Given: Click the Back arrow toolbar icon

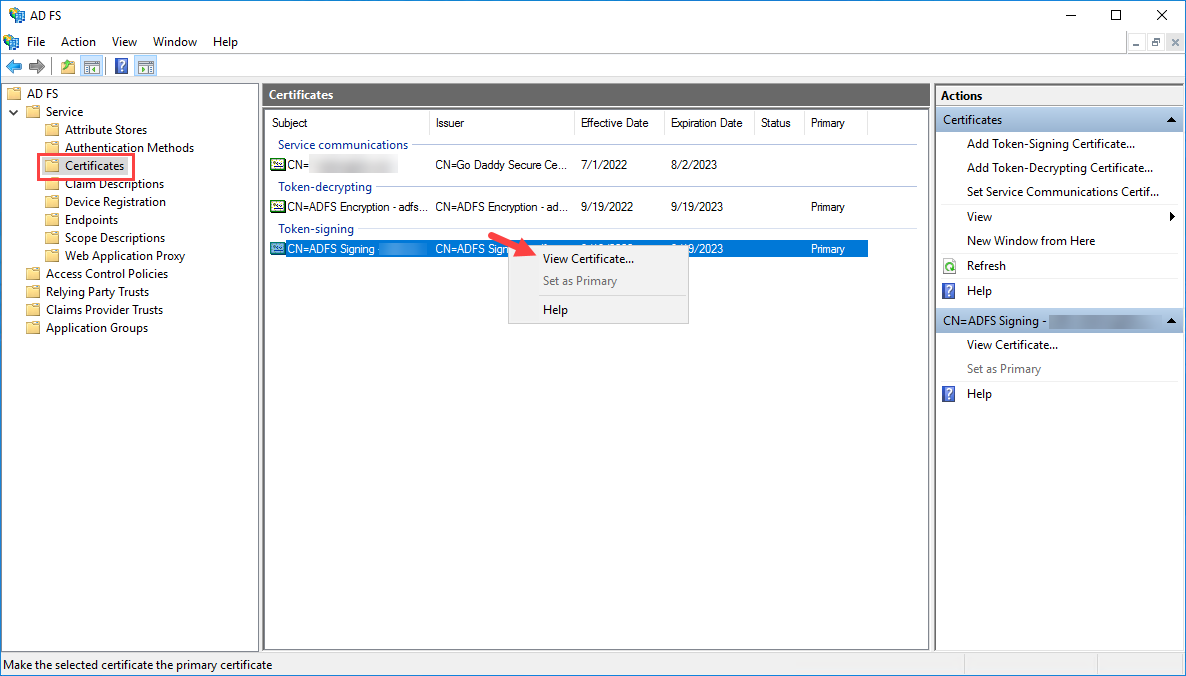Looking at the screenshot, I should coord(14,67).
